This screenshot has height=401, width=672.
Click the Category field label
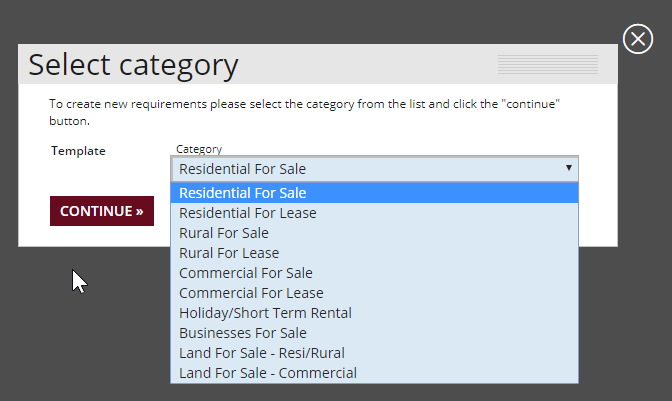coord(199,149)
